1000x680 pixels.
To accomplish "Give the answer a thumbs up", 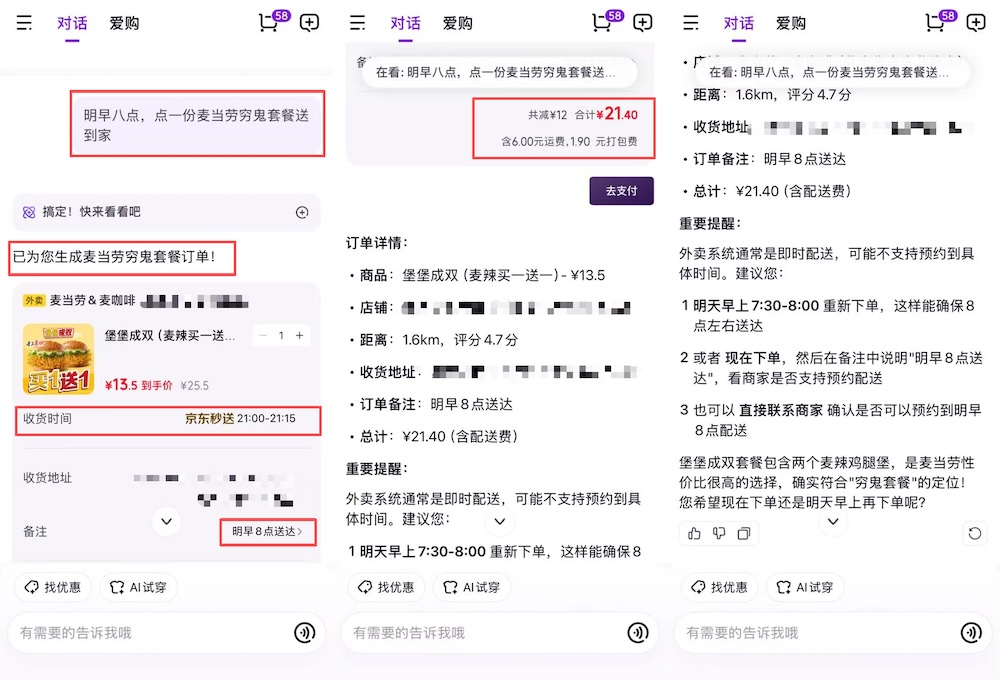I will tap(695, 533).
